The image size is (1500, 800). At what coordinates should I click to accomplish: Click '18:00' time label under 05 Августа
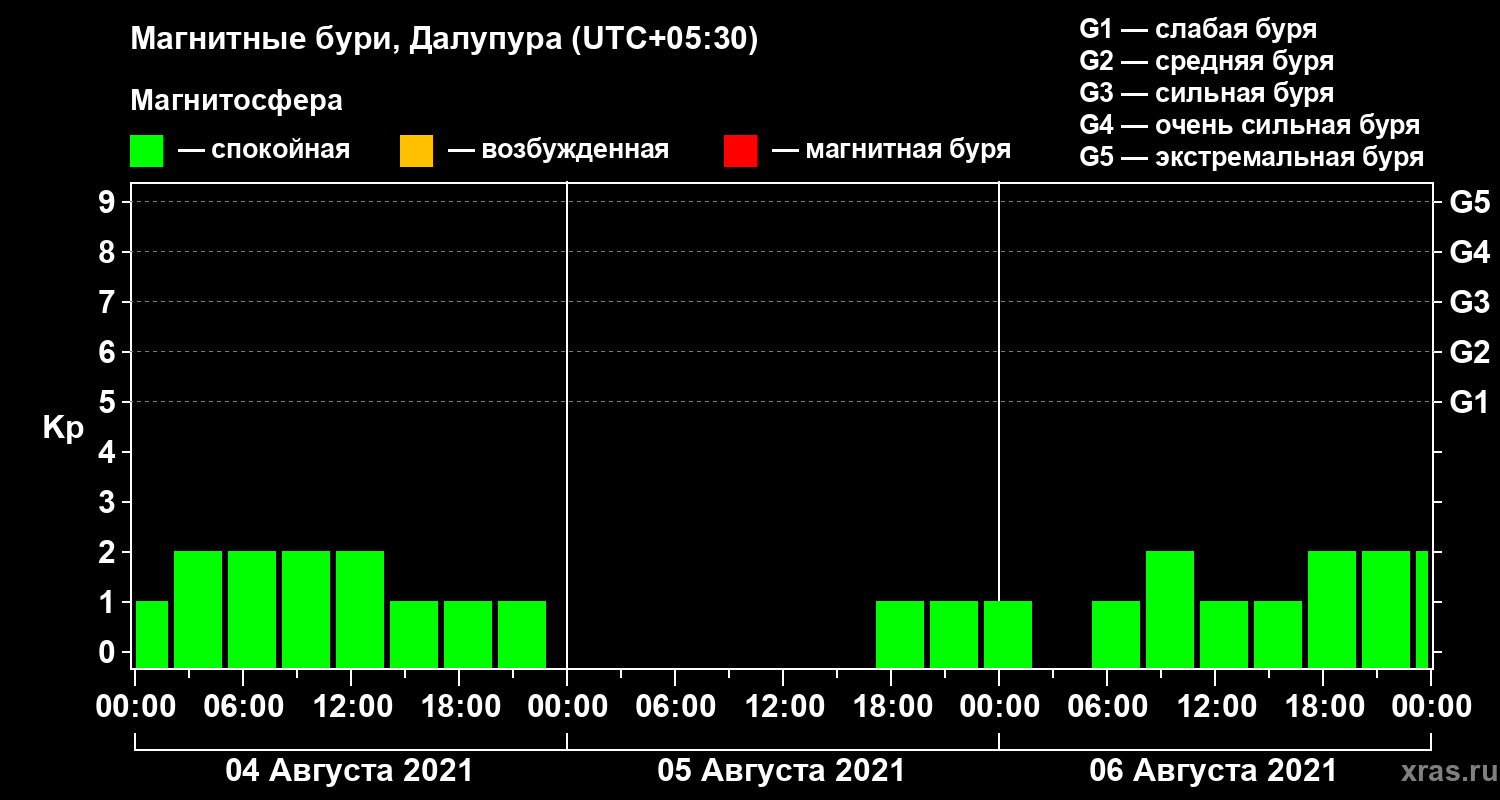point(891,707)
